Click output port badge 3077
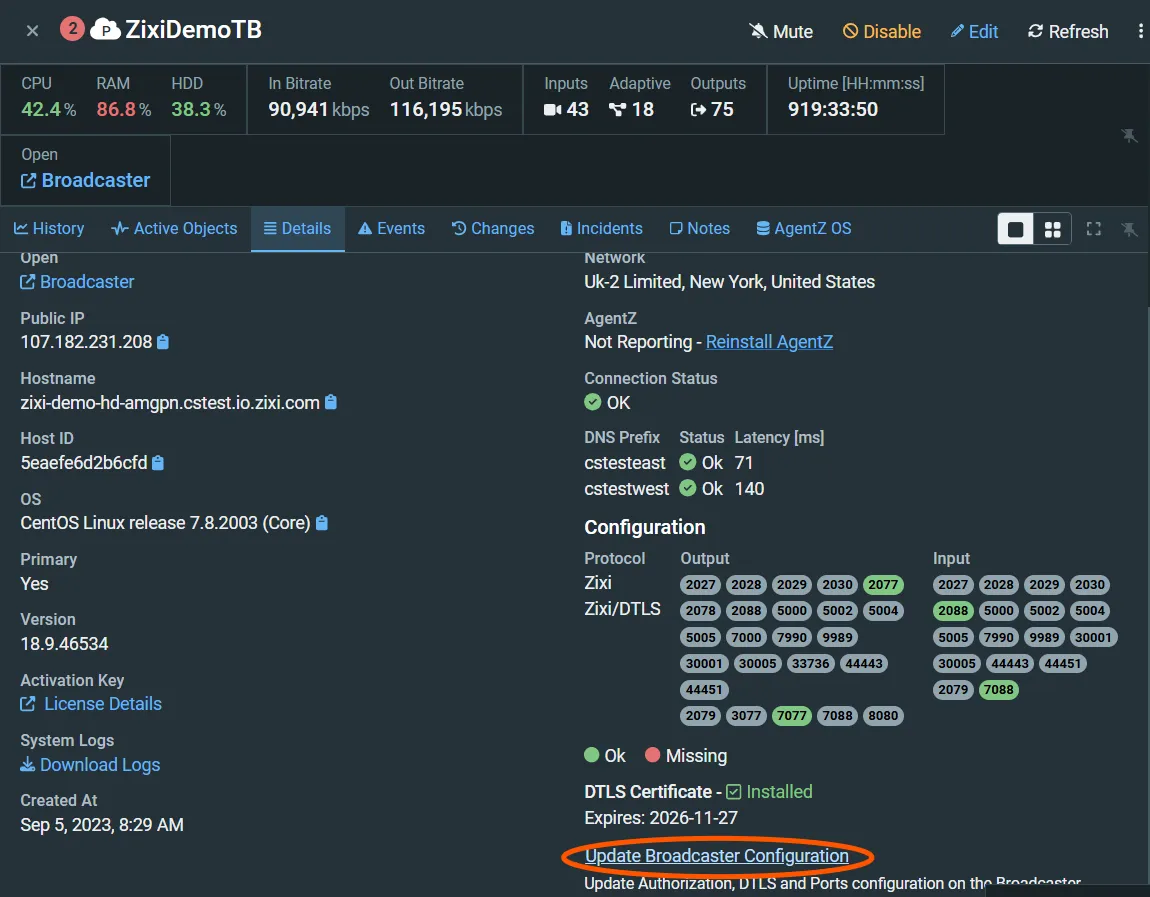Image resolution: width=1150 pixels, height=897 pixels. pos(746,716)
